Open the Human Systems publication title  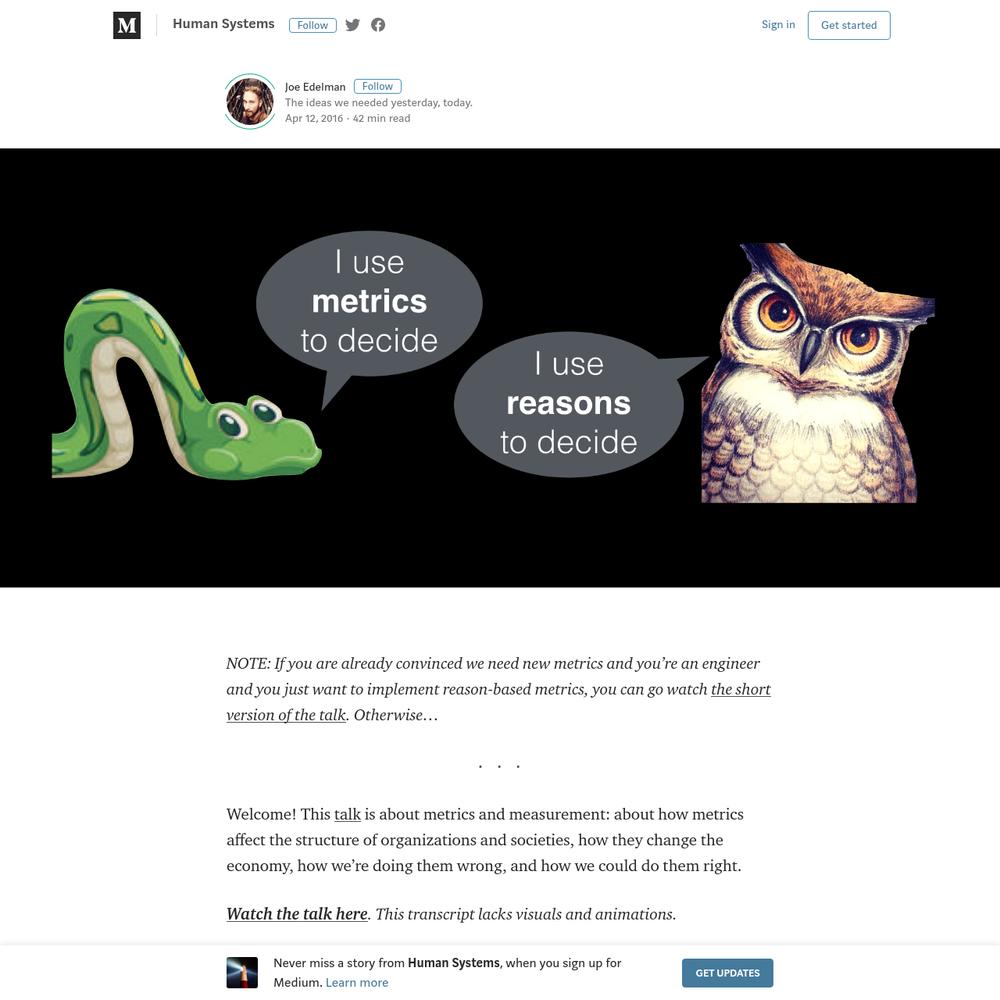point(223,24)
